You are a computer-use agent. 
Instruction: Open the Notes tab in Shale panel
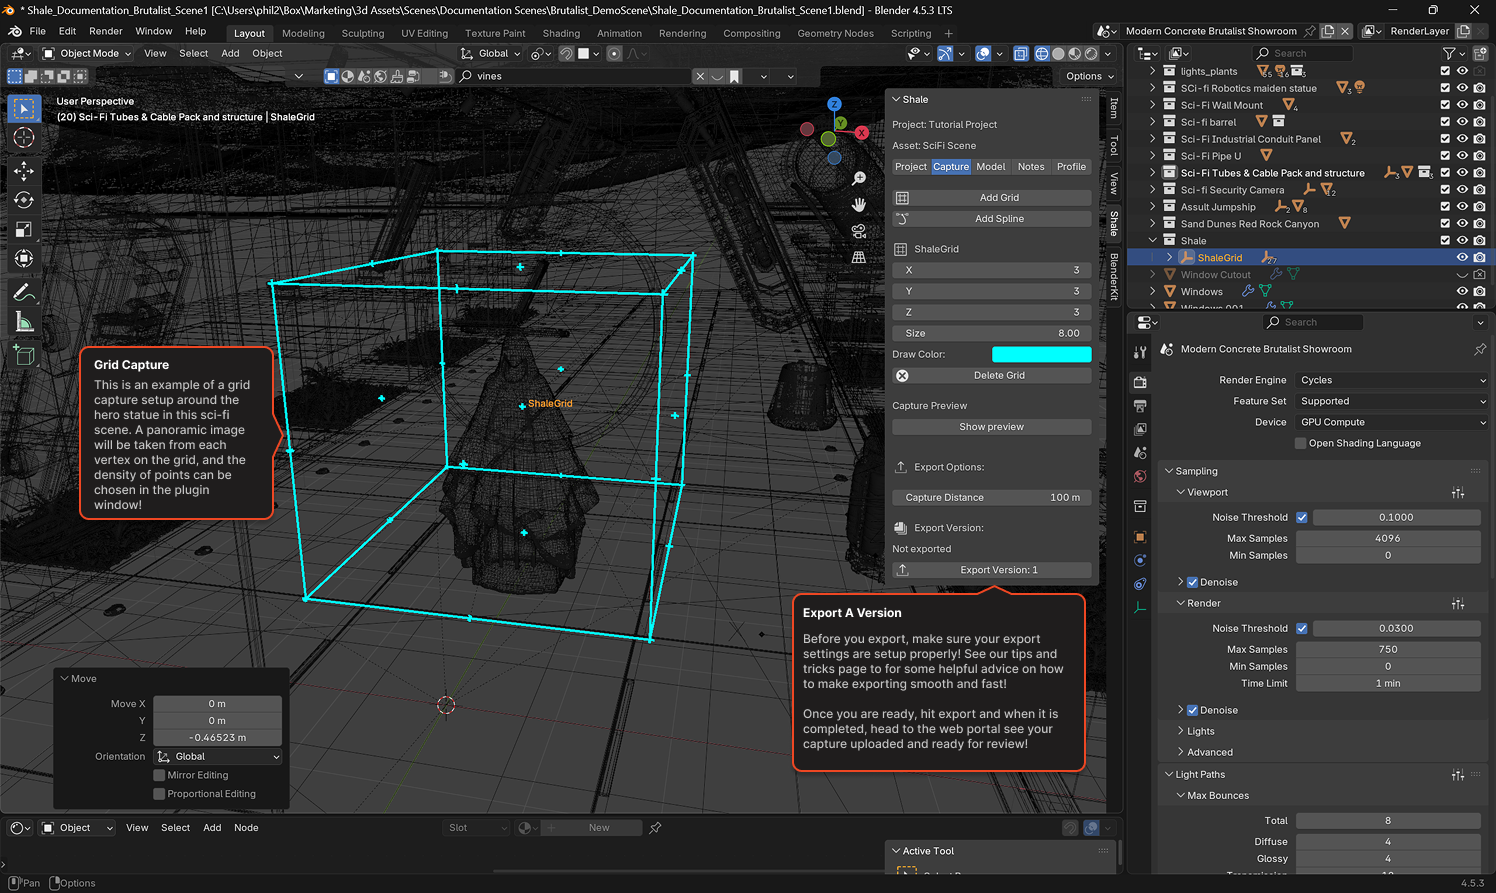tap(1031, 167)
